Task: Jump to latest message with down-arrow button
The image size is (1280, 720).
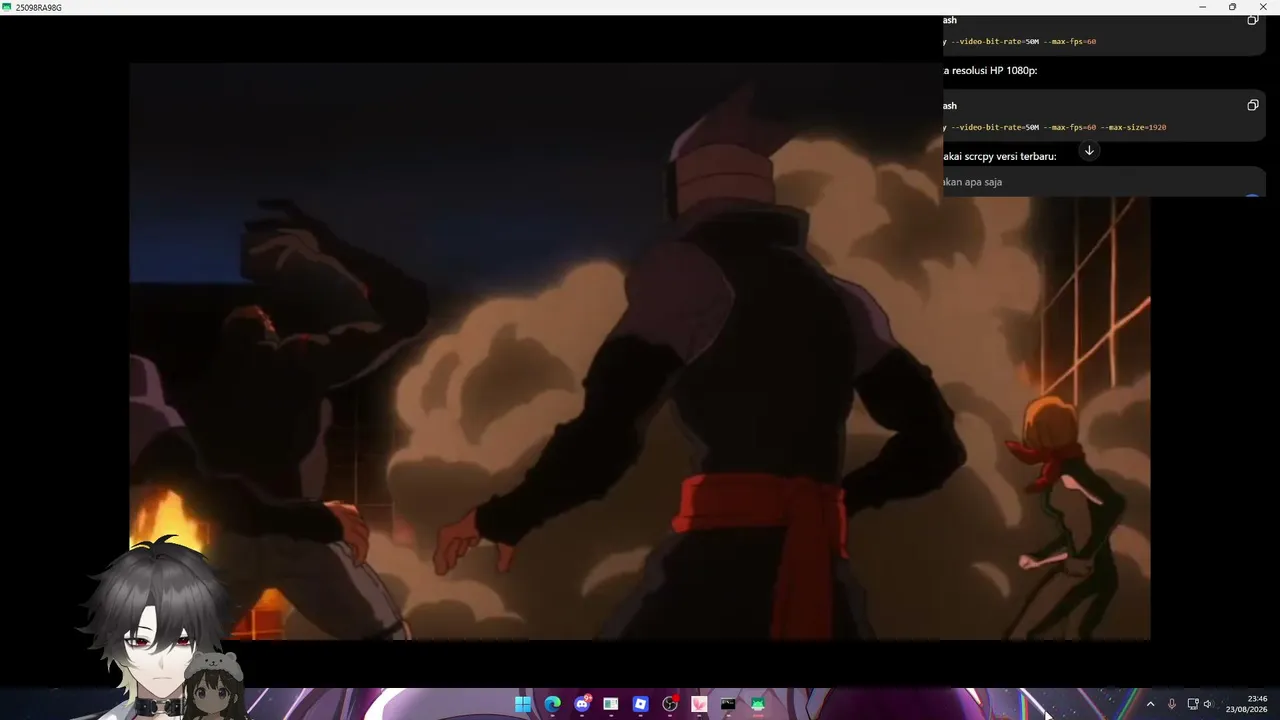Action: (1089, 151)
